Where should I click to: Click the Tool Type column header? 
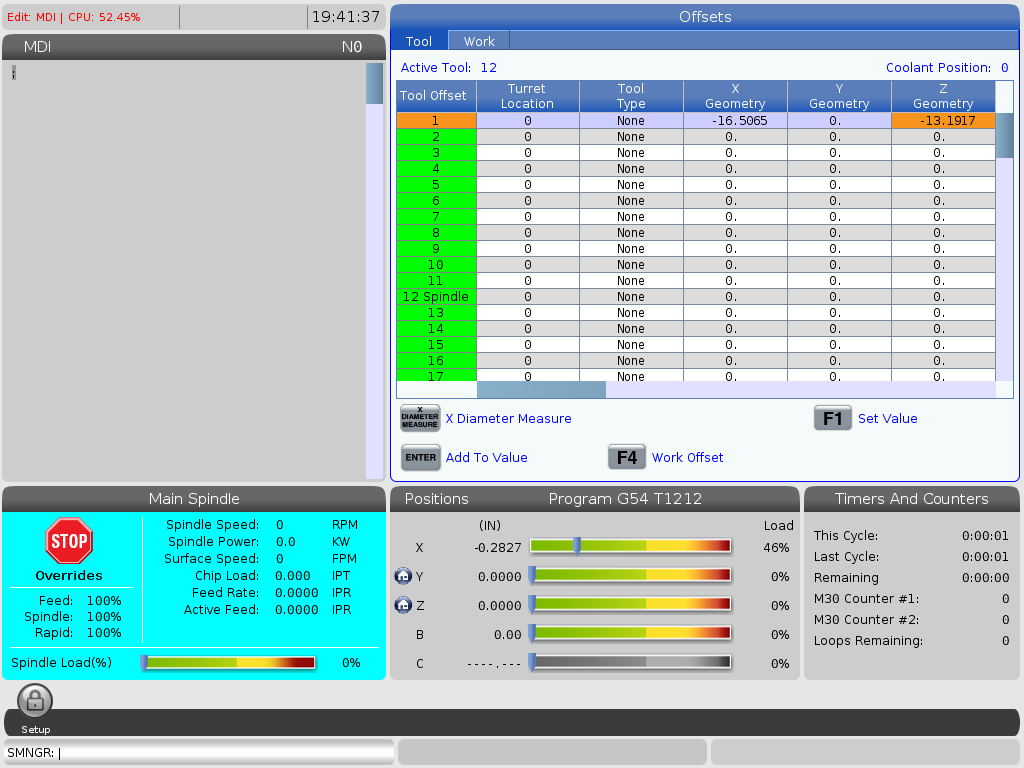(x=631, y=96)
